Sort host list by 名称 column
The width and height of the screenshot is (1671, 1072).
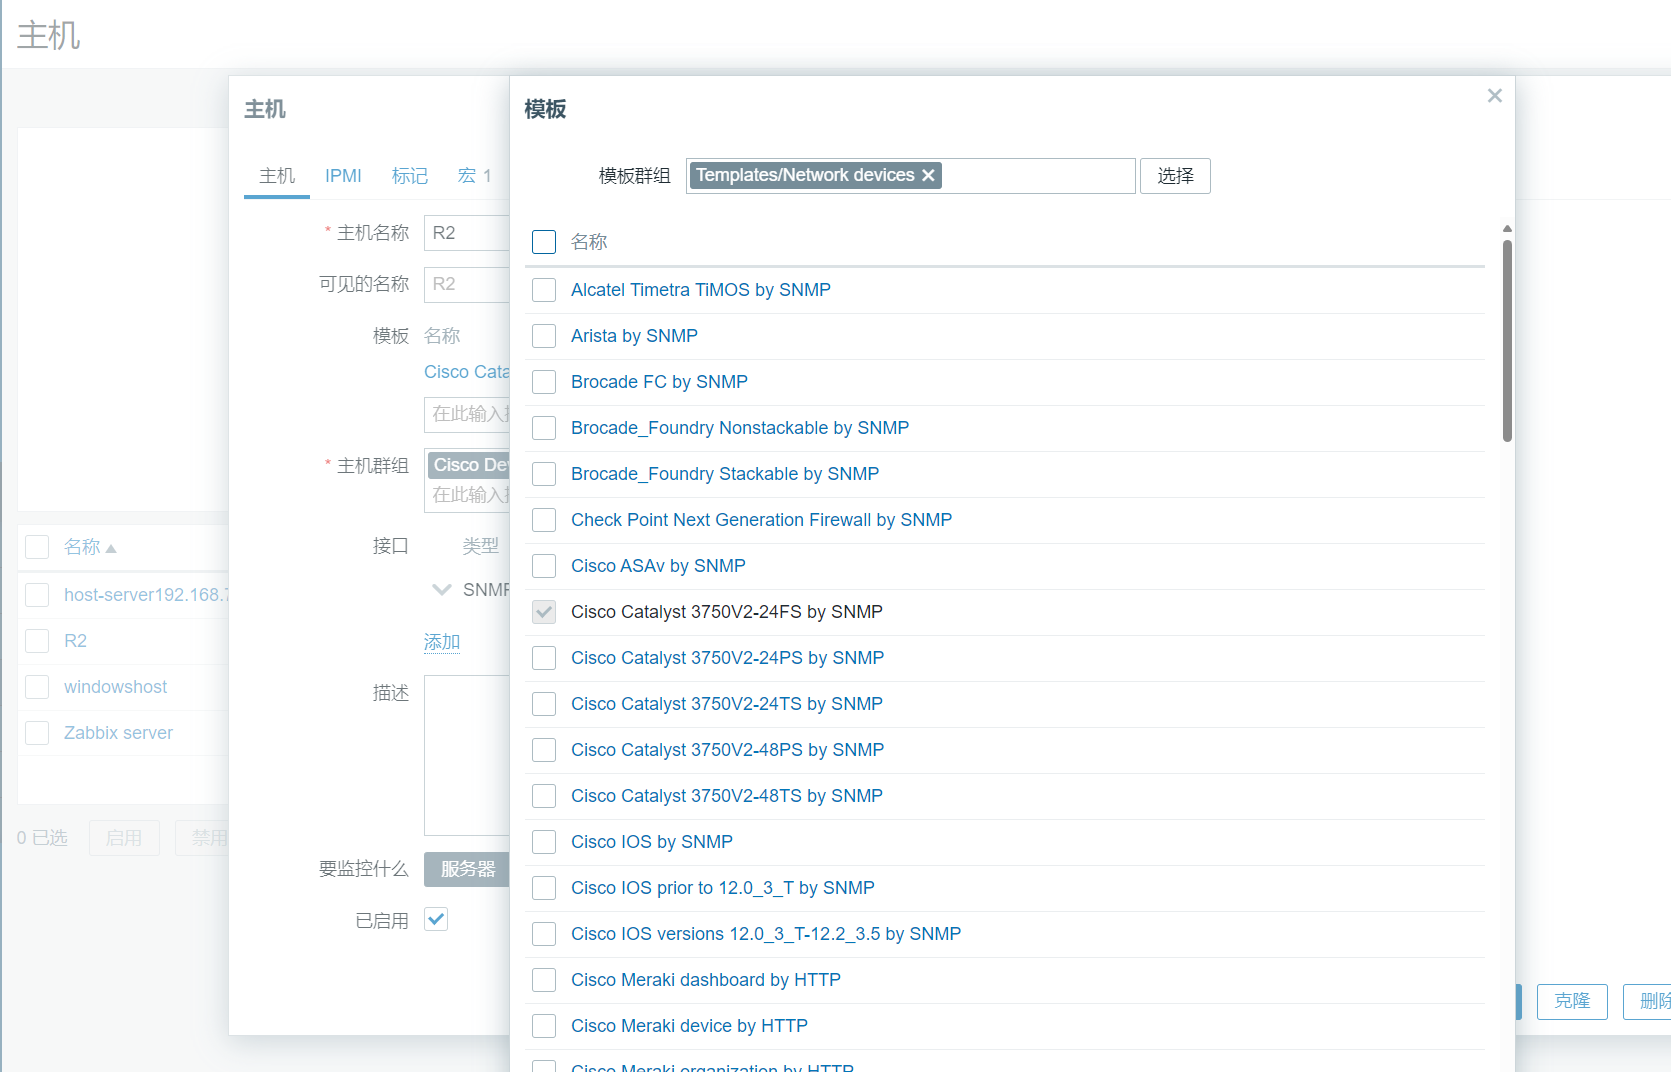tap(90, 547)
